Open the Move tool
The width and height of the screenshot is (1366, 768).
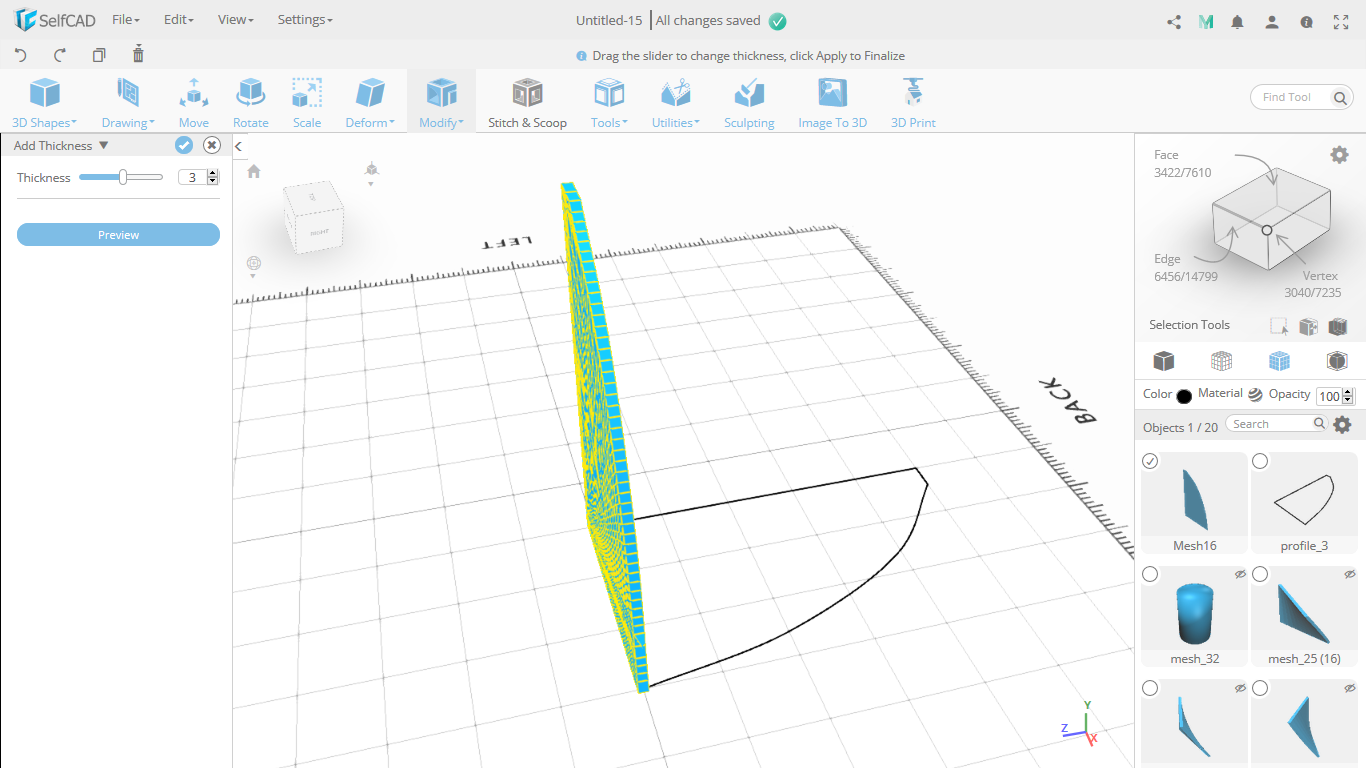click(x=194, y=104)
